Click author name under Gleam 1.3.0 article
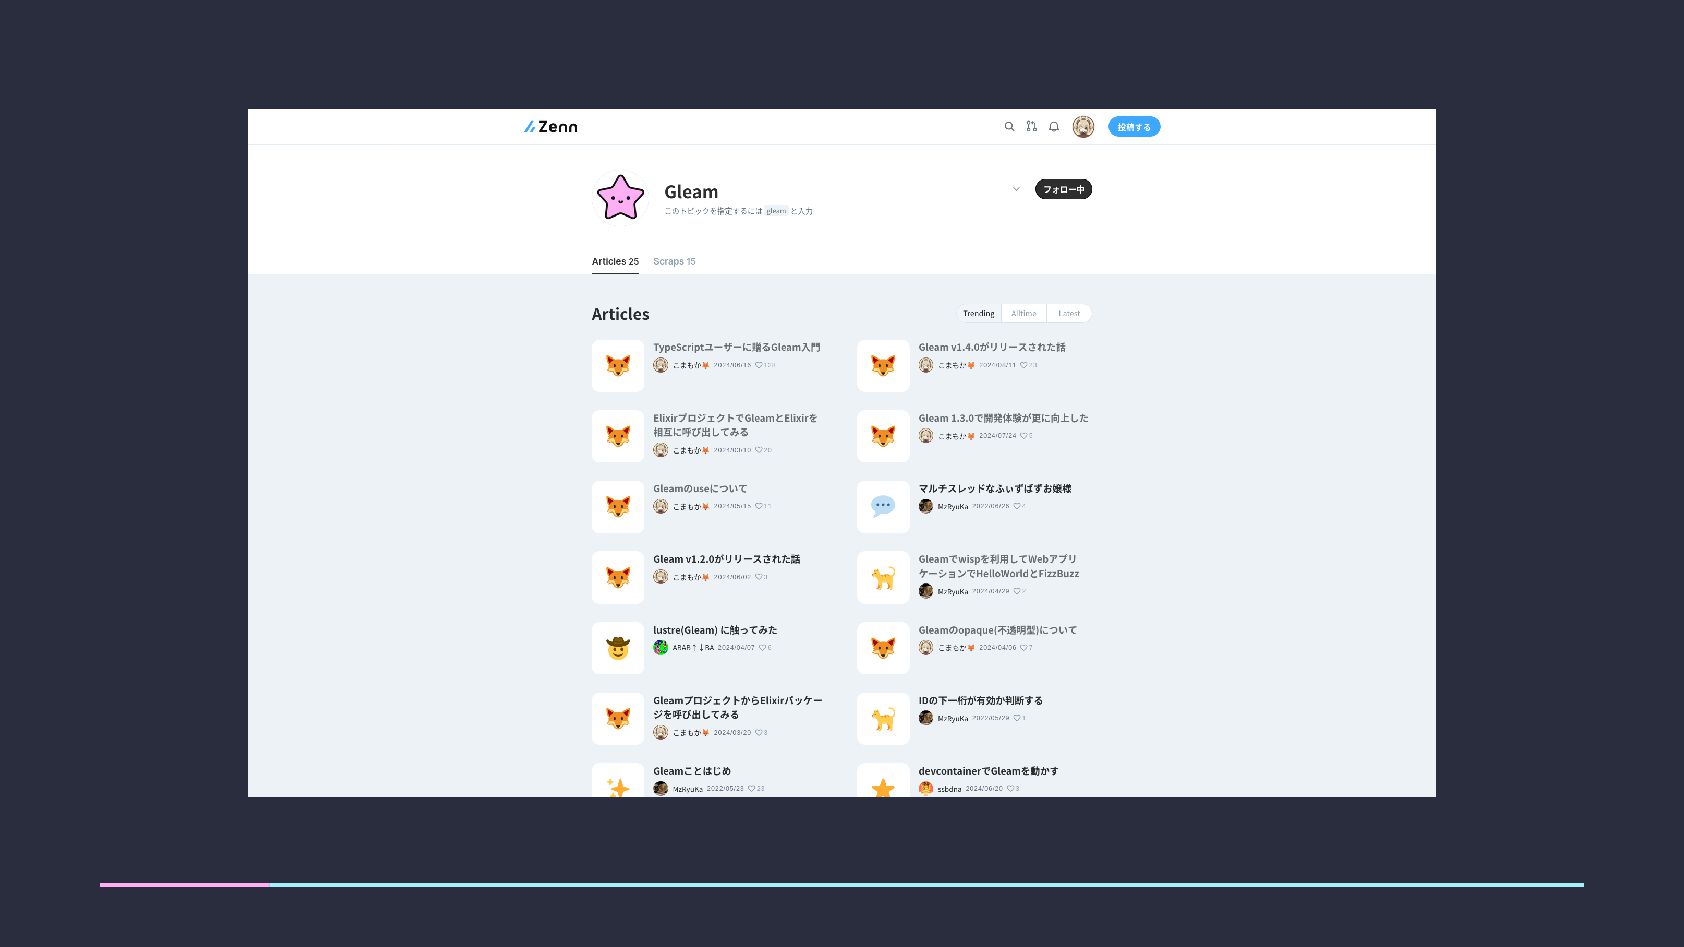 956,436
